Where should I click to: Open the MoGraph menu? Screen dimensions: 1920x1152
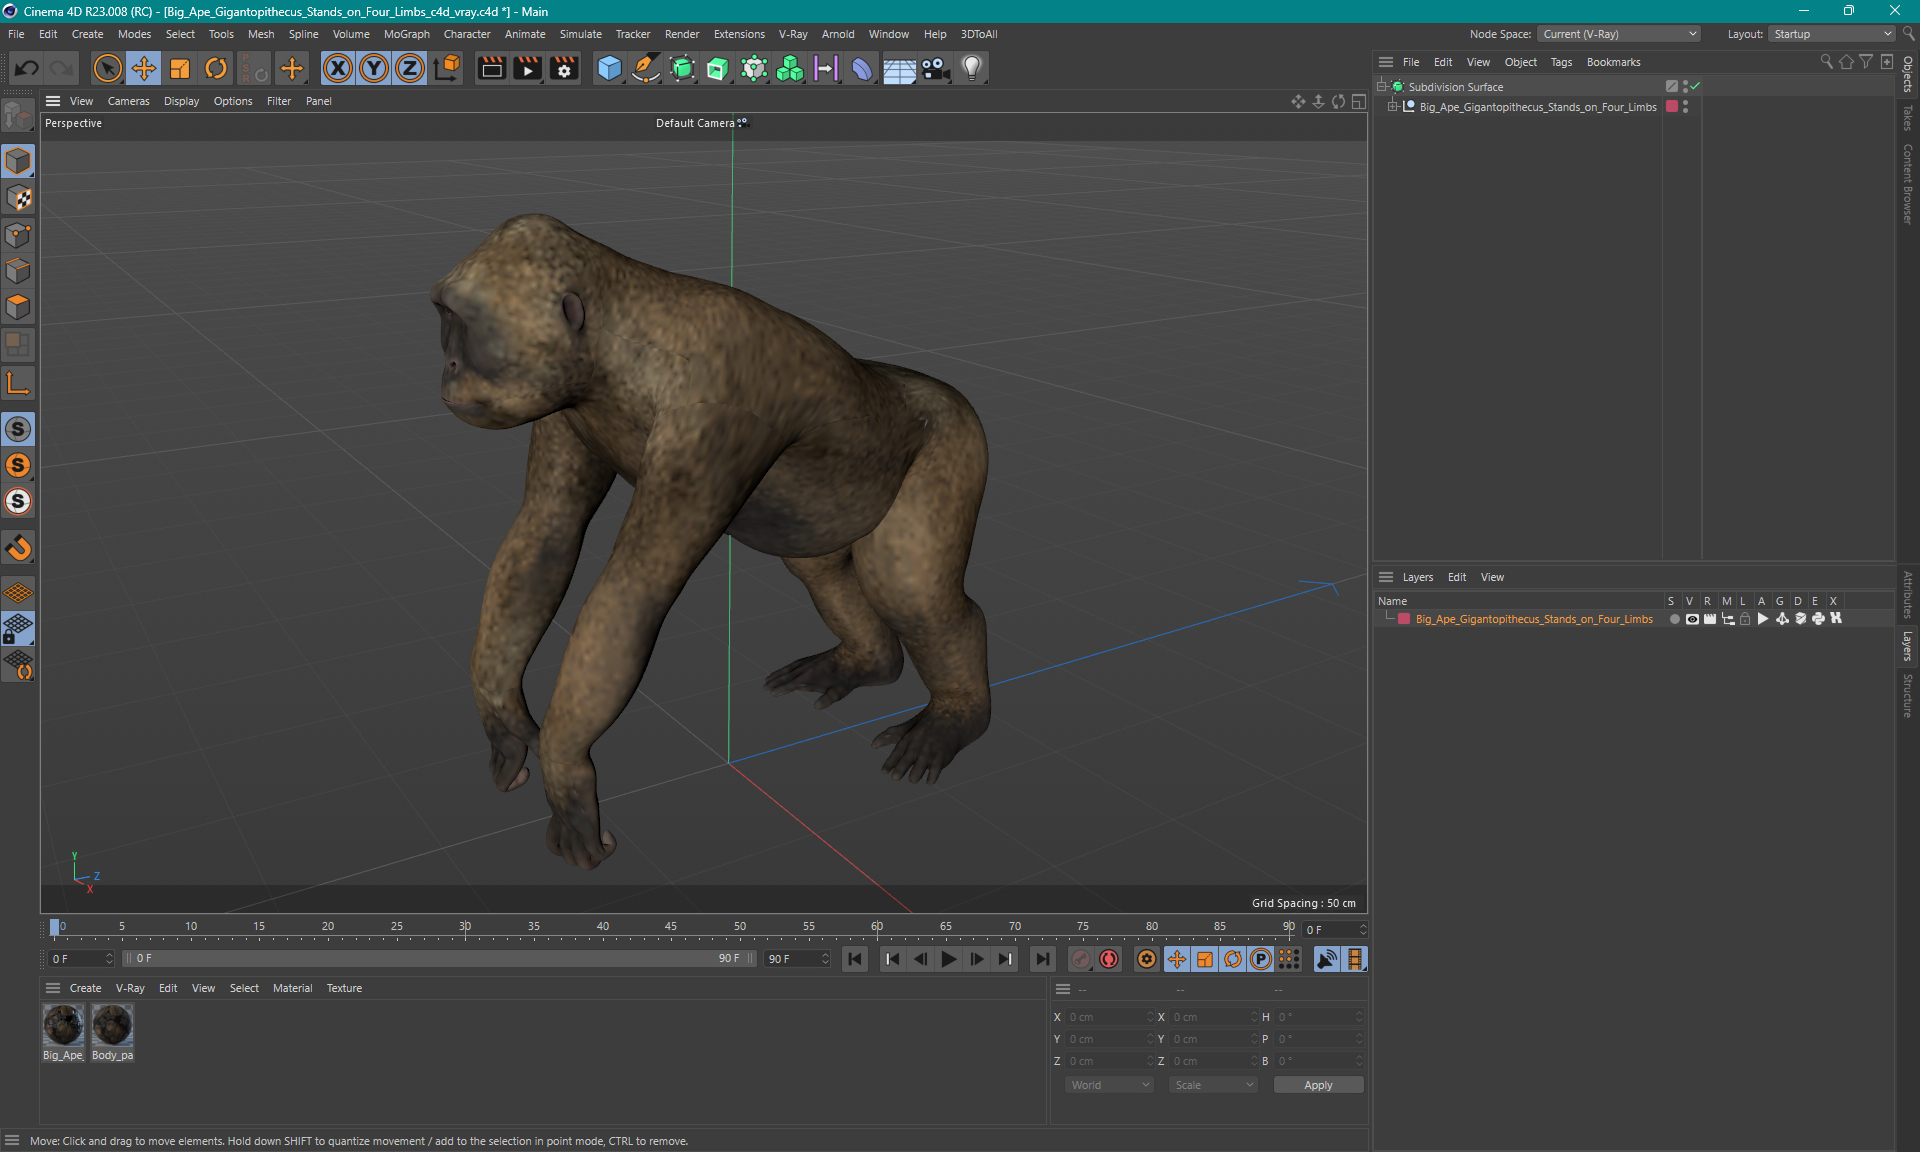tap(406, 34)
